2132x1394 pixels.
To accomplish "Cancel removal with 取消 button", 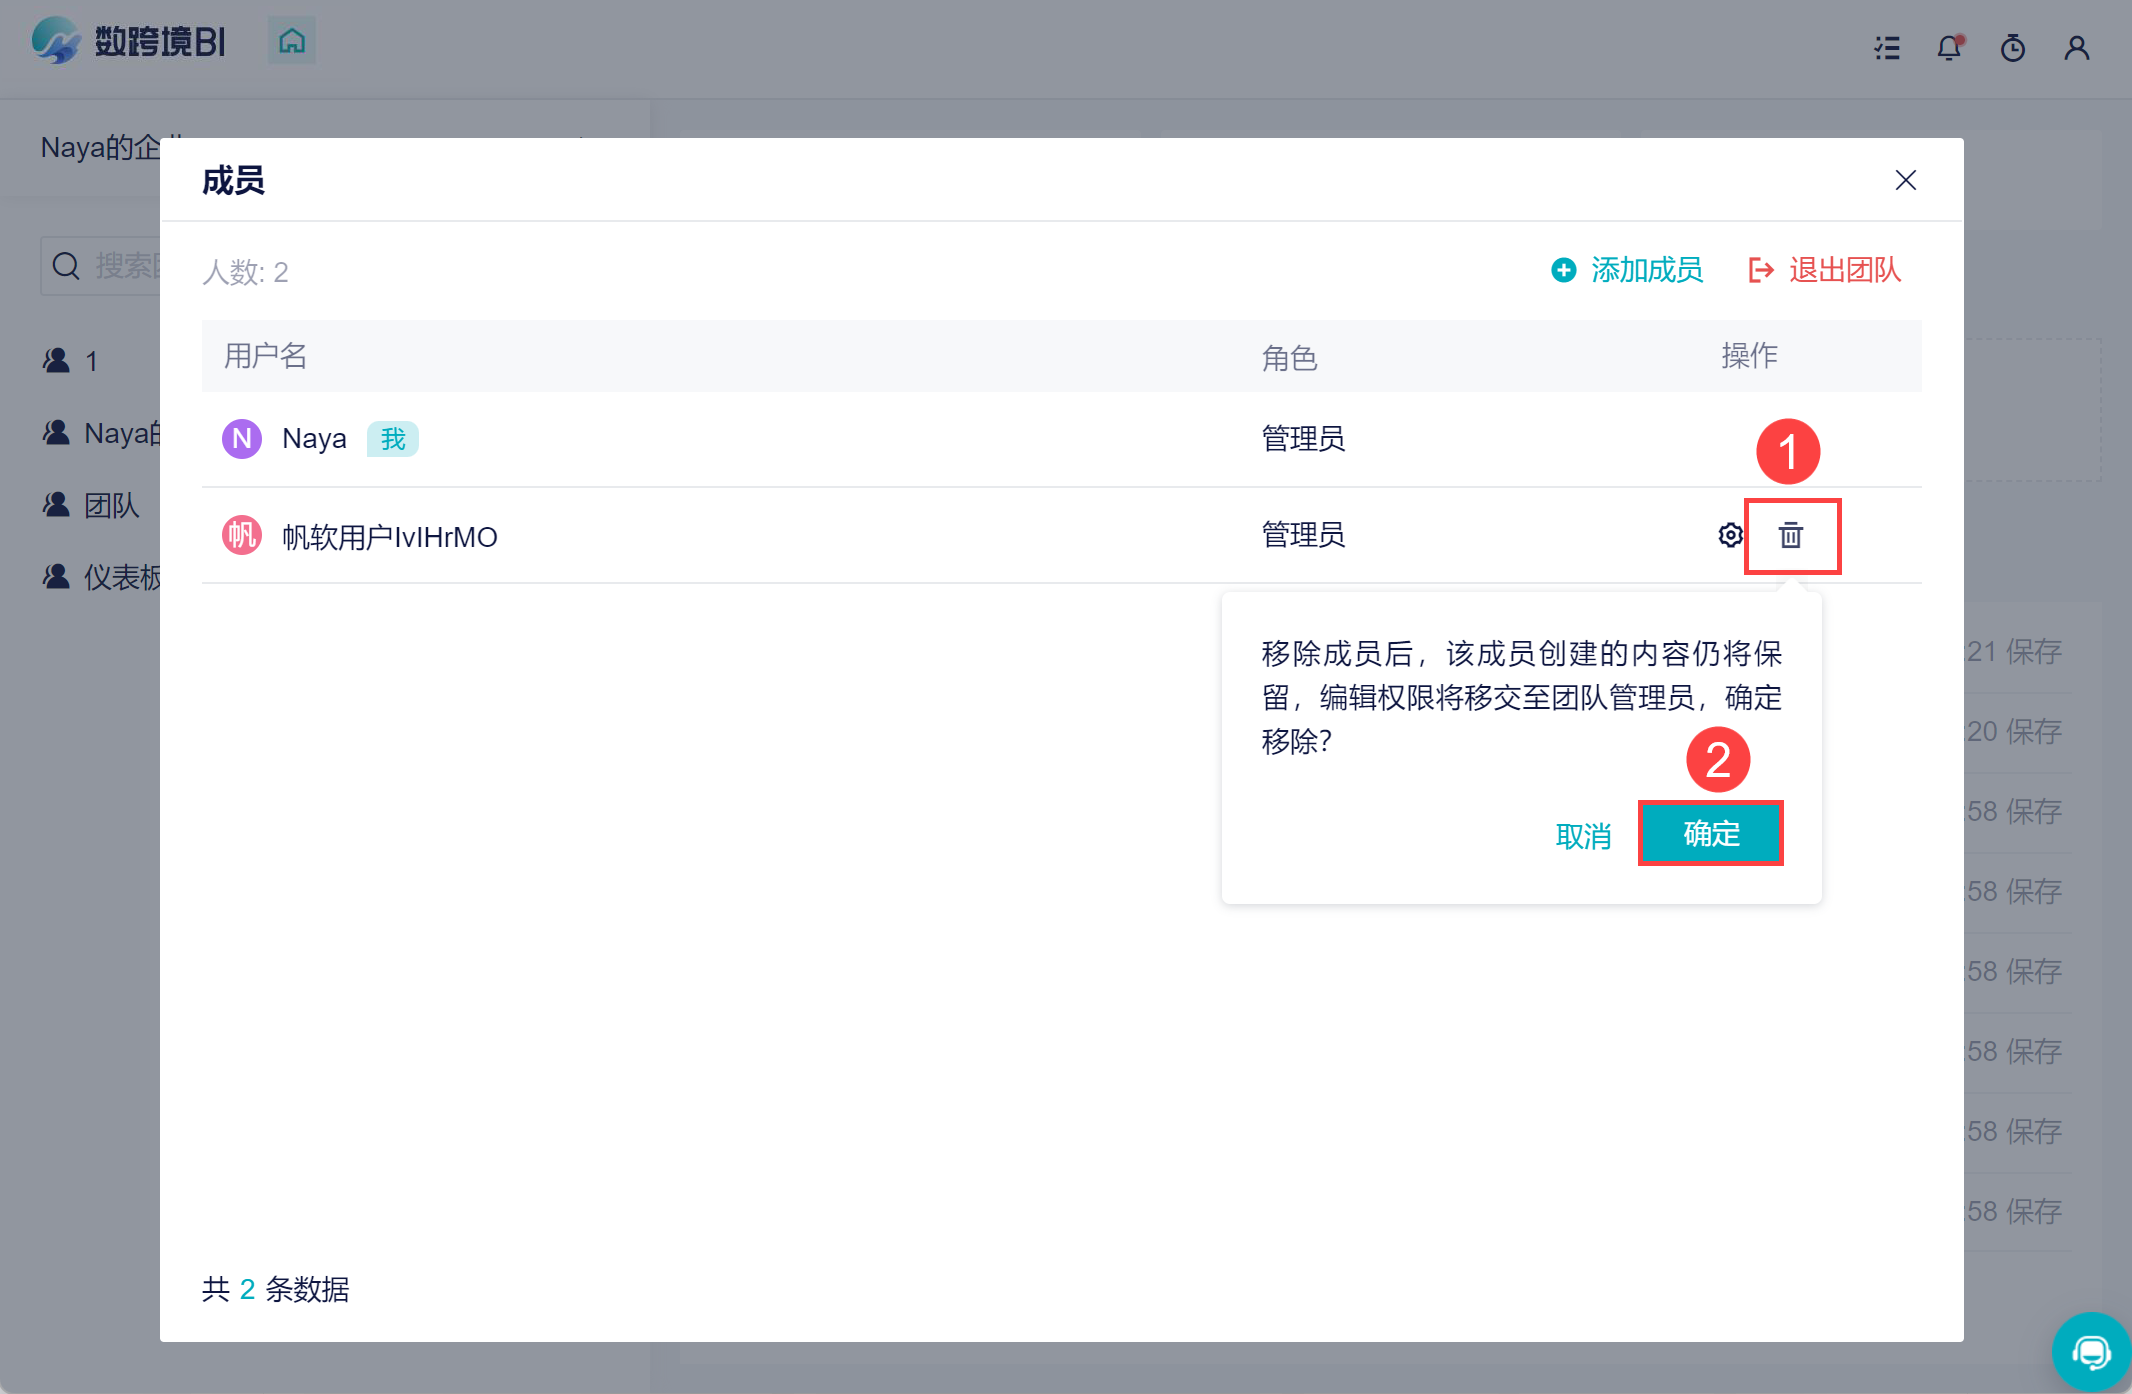I will click(x=1583, y=835).
